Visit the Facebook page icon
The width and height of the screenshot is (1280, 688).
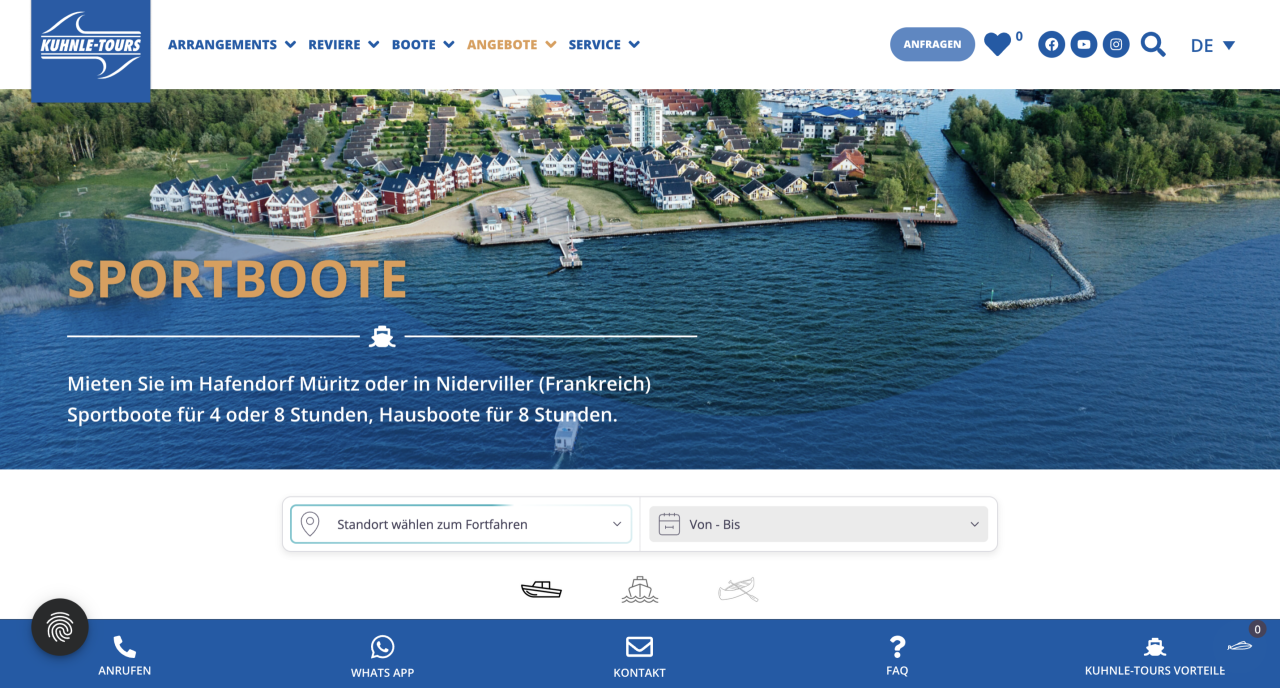click(x=1051, y=44)
